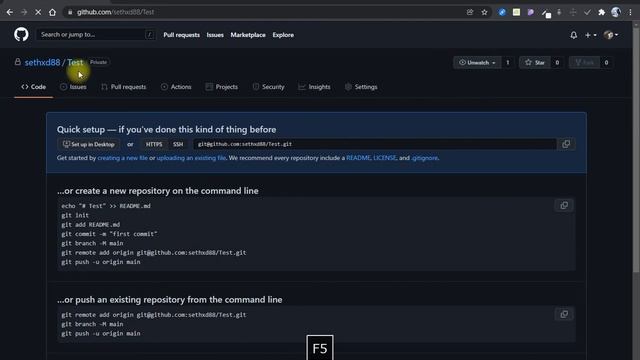
Task: Open the Chrome profile avatar
Action: point(616,12)
